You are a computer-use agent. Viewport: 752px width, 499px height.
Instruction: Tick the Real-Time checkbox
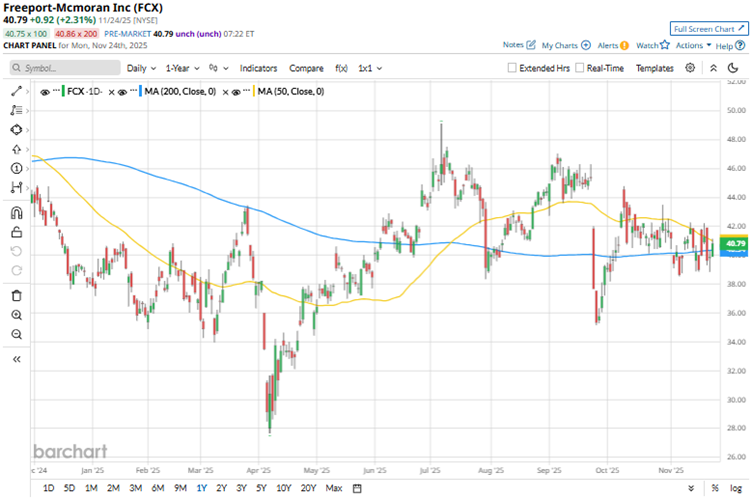tap(579, 68)
